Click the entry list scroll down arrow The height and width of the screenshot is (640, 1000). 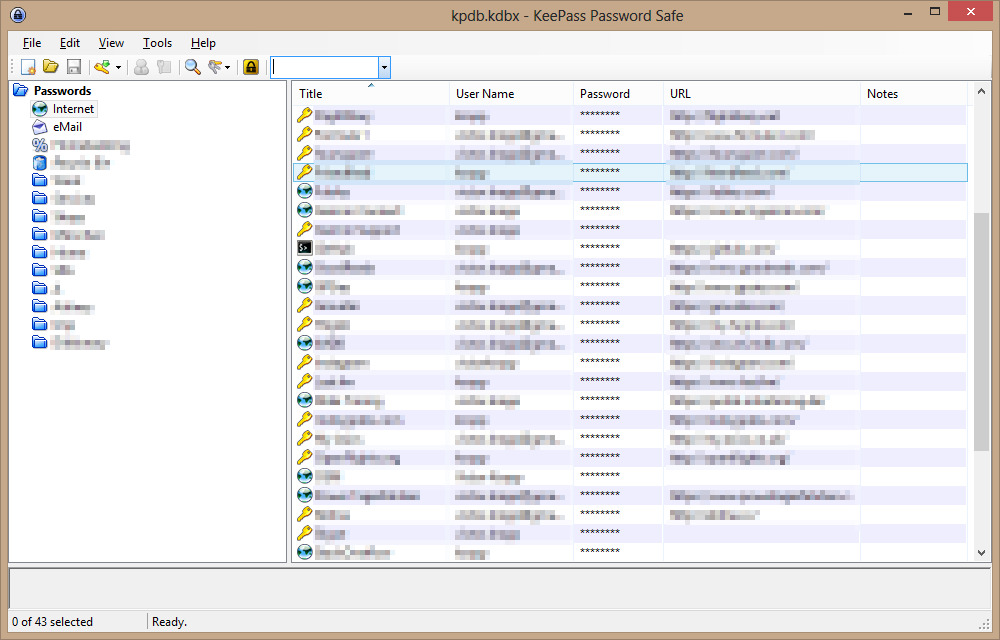point(982,552)
